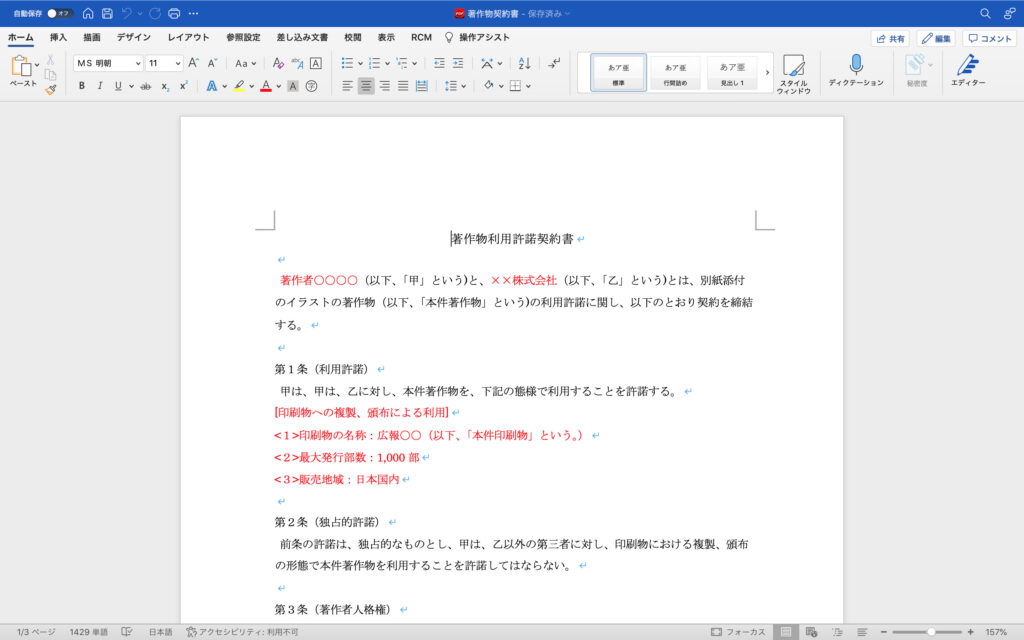This screenshot has height=640, width=1024.
Task: Apply the red font color
Action: coord(266,86)
